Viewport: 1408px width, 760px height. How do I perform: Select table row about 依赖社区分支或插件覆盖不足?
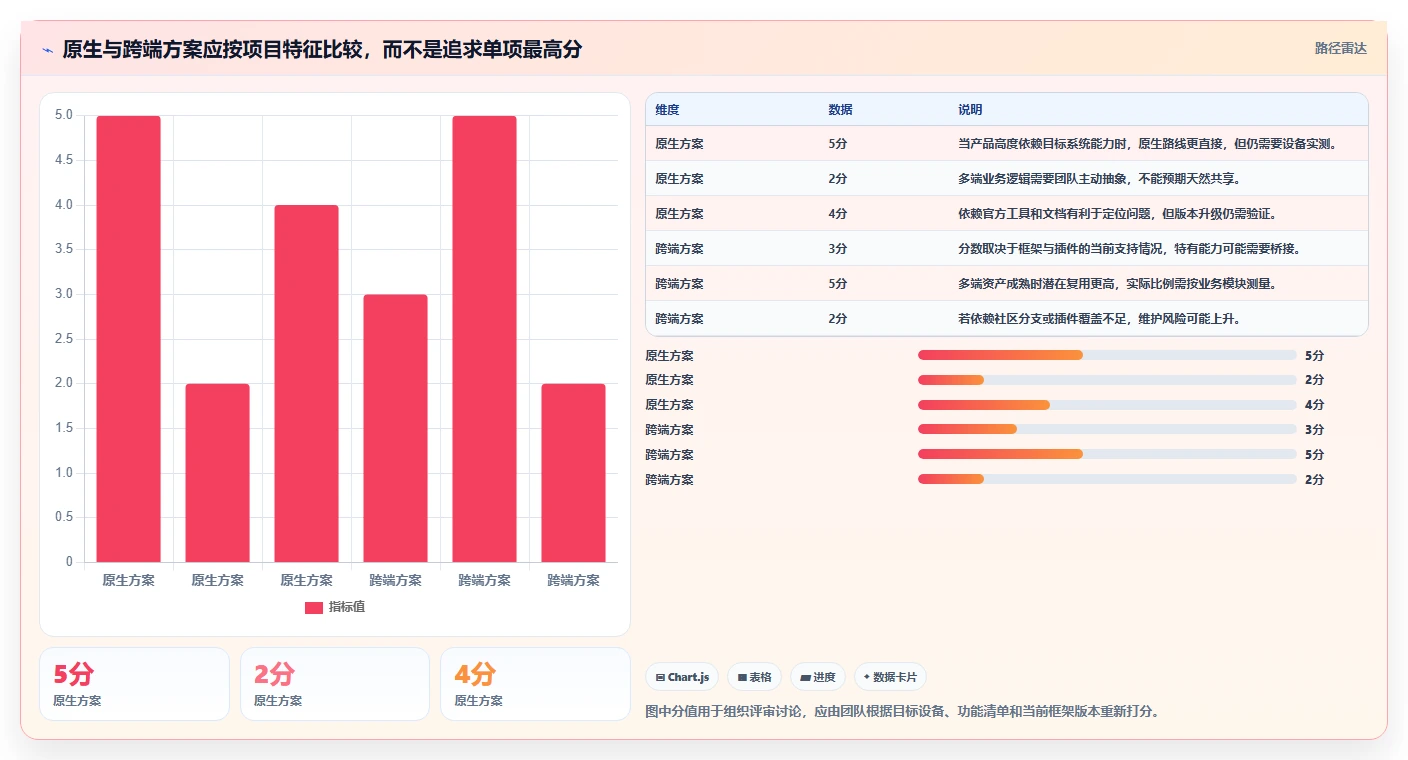point(1007,319)
